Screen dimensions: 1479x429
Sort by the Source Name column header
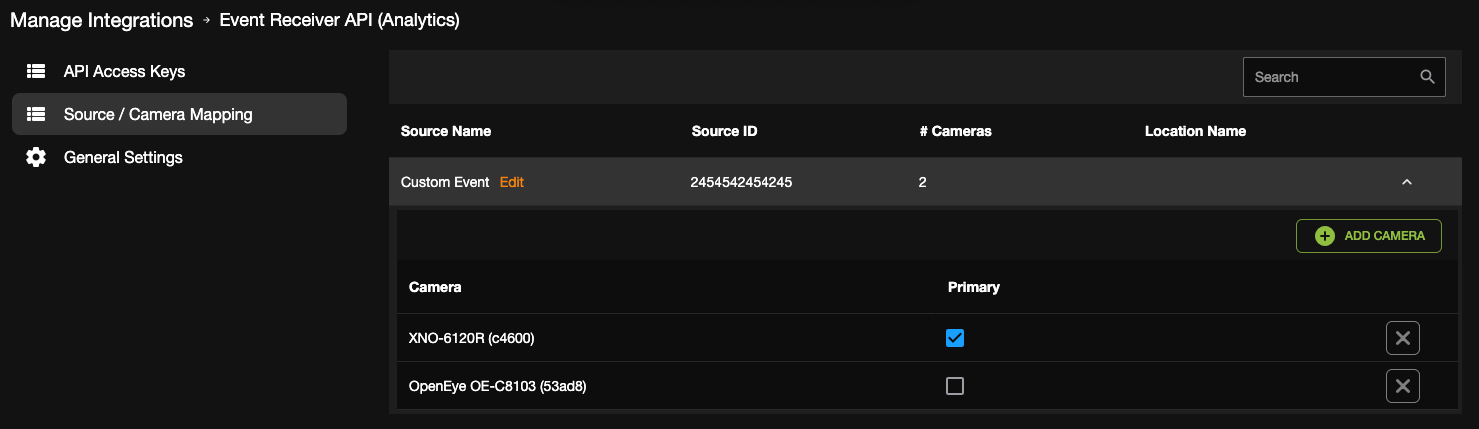point(446,131)
